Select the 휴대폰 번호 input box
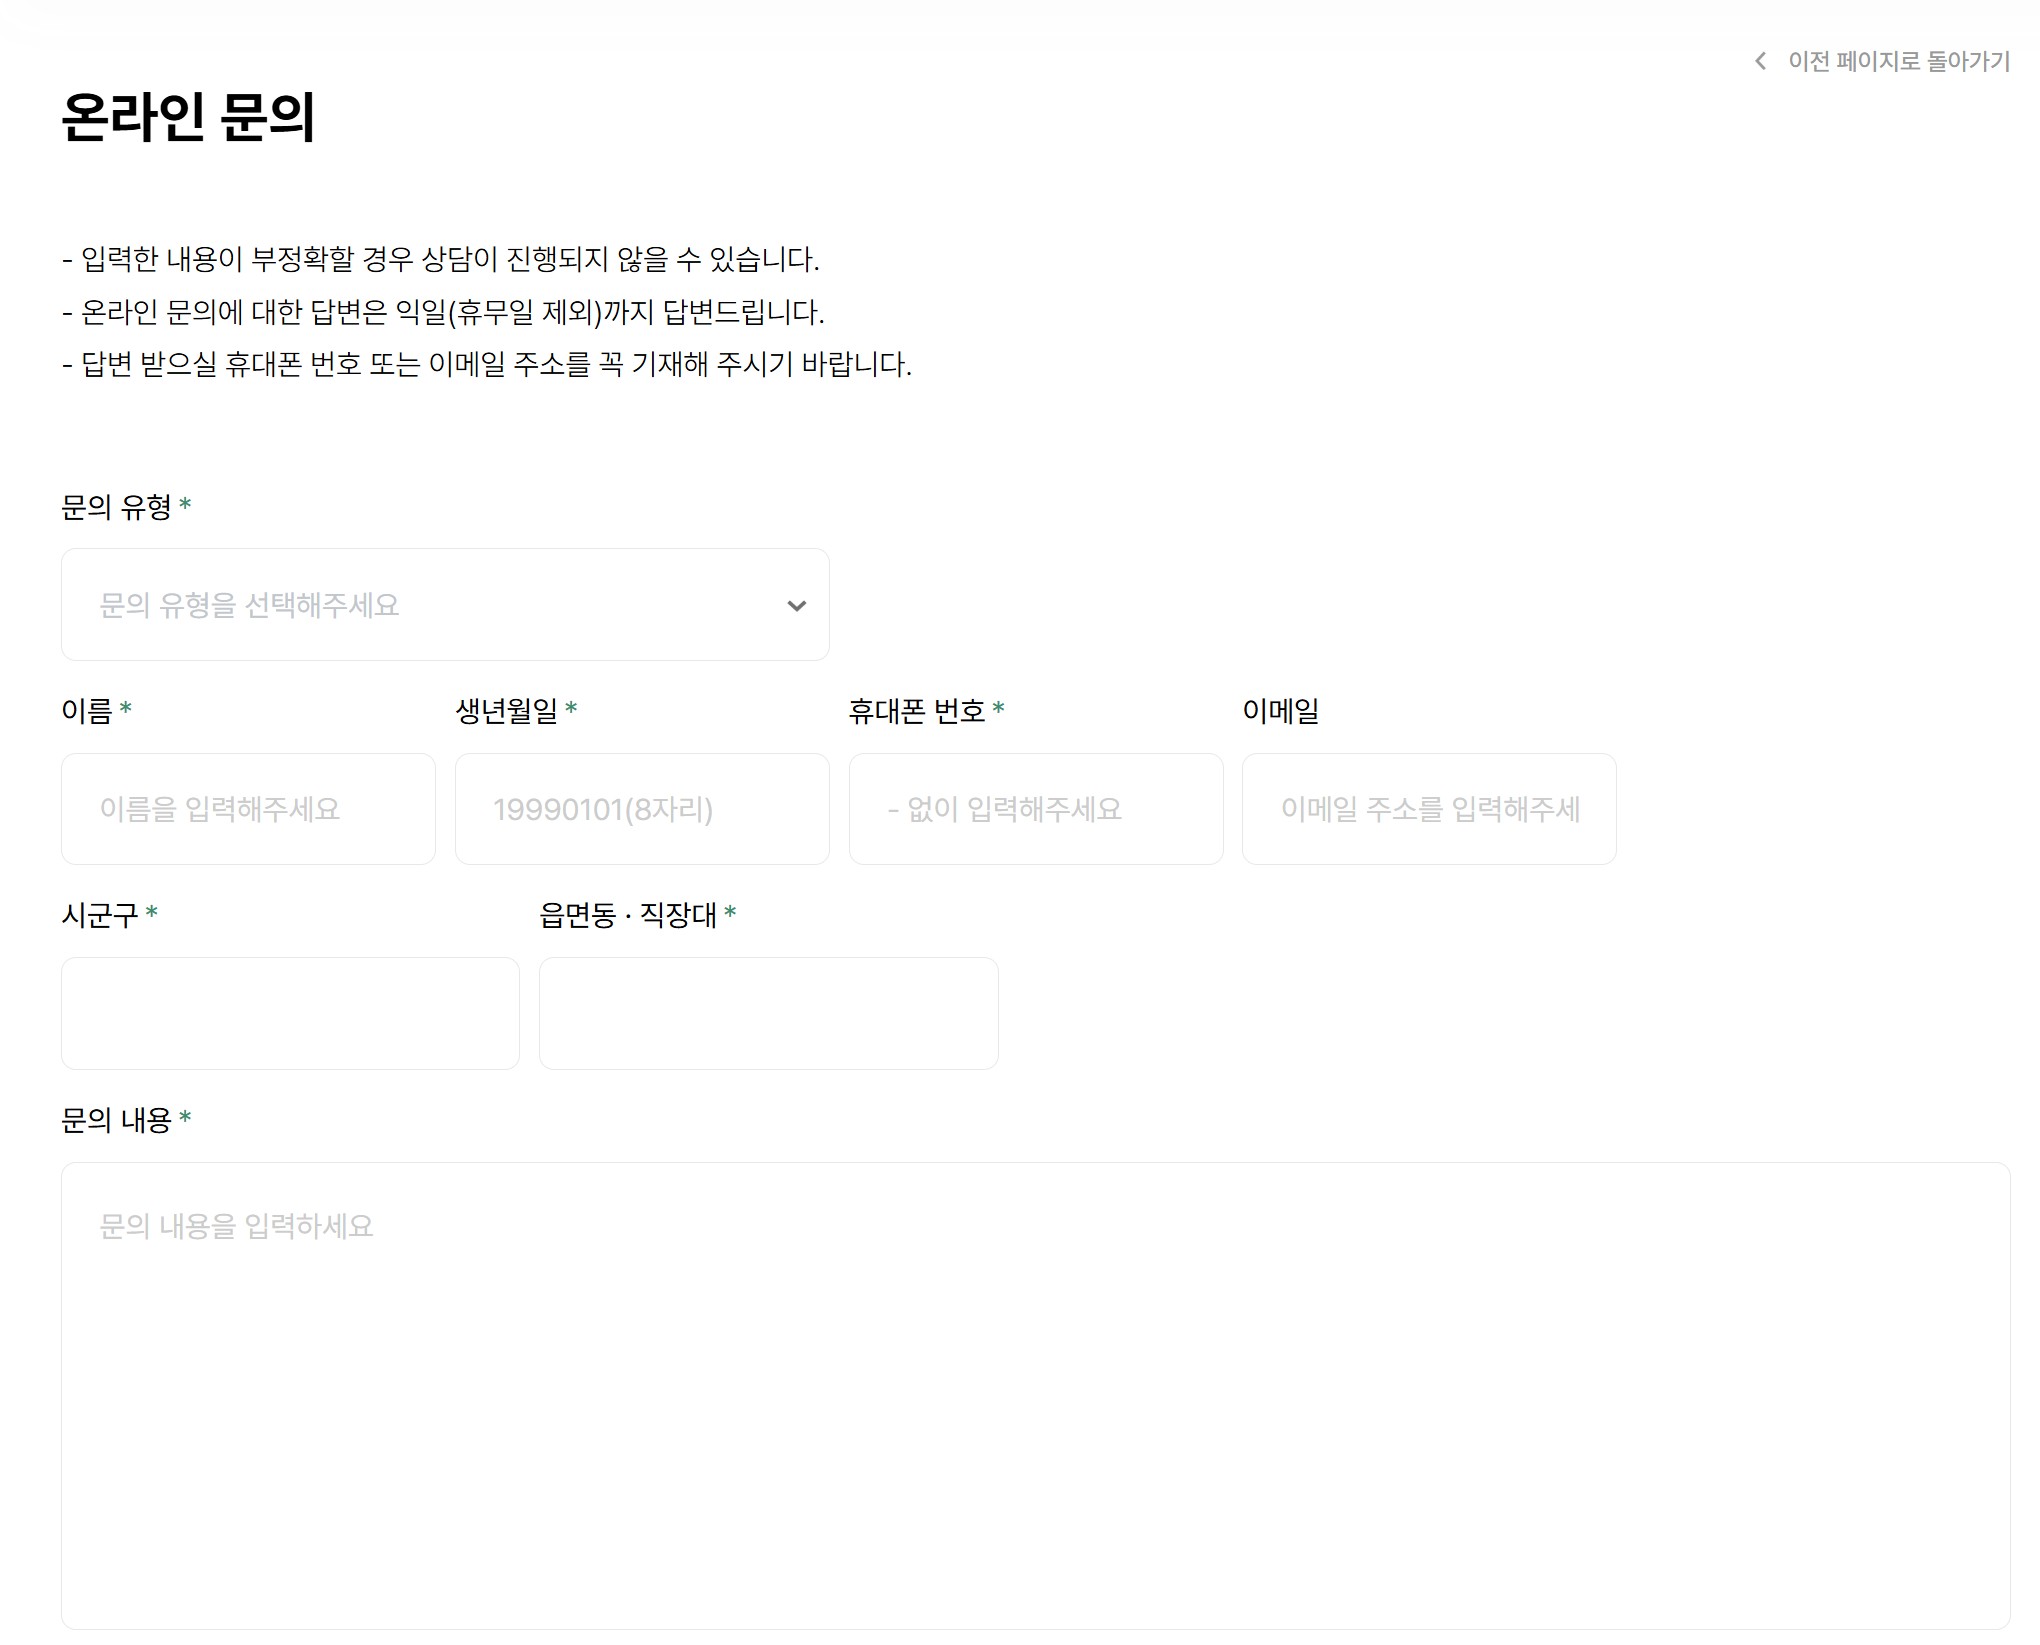The height and width of the screenshot is (1645, 2040). pyautogui.click(x=1035, y=809)
